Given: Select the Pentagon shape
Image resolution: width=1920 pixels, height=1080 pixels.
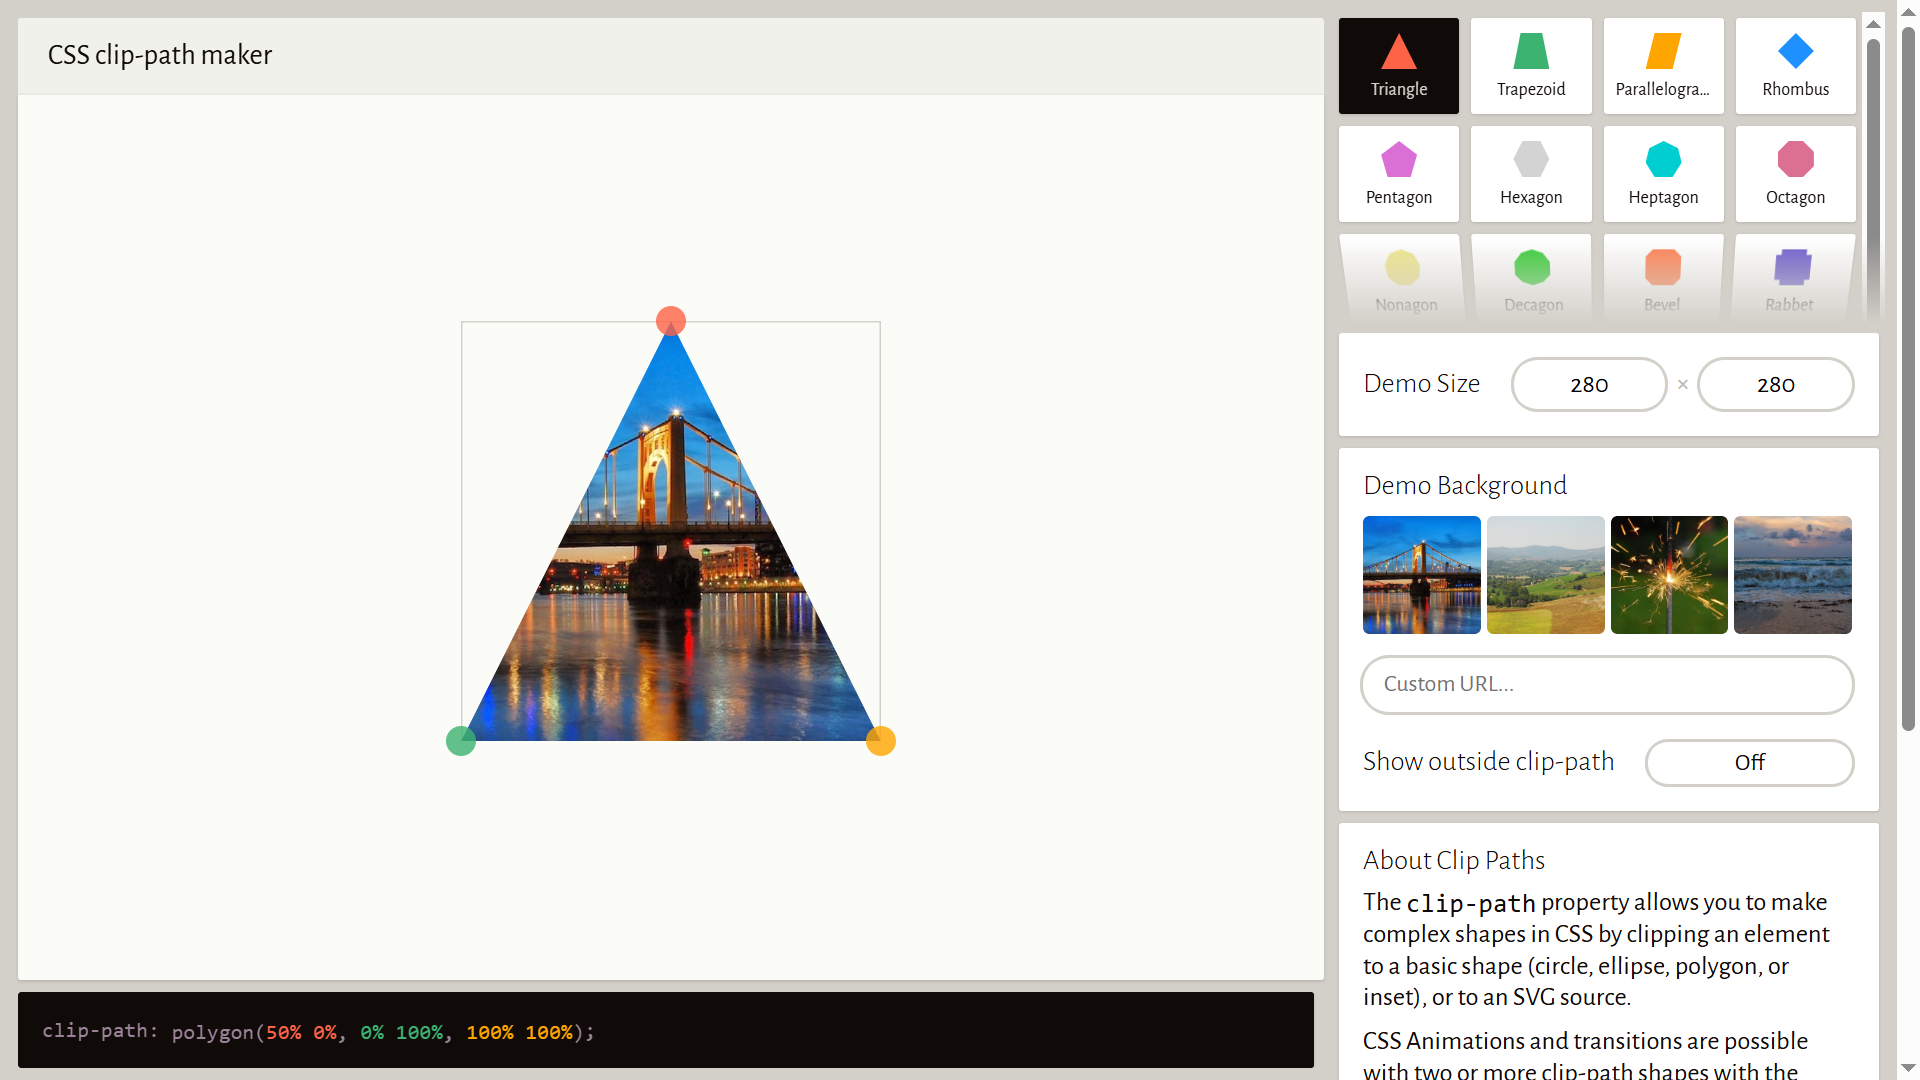Looking at the screenshot, I should [1398, 174].
